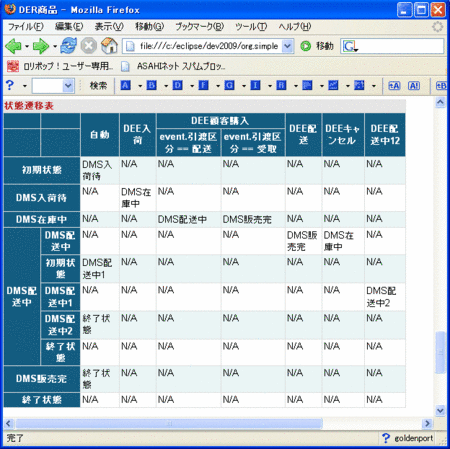This screenshot has height=449, width=450.
Task: Click the blue I toolbar icon
Action: (255, 85)
